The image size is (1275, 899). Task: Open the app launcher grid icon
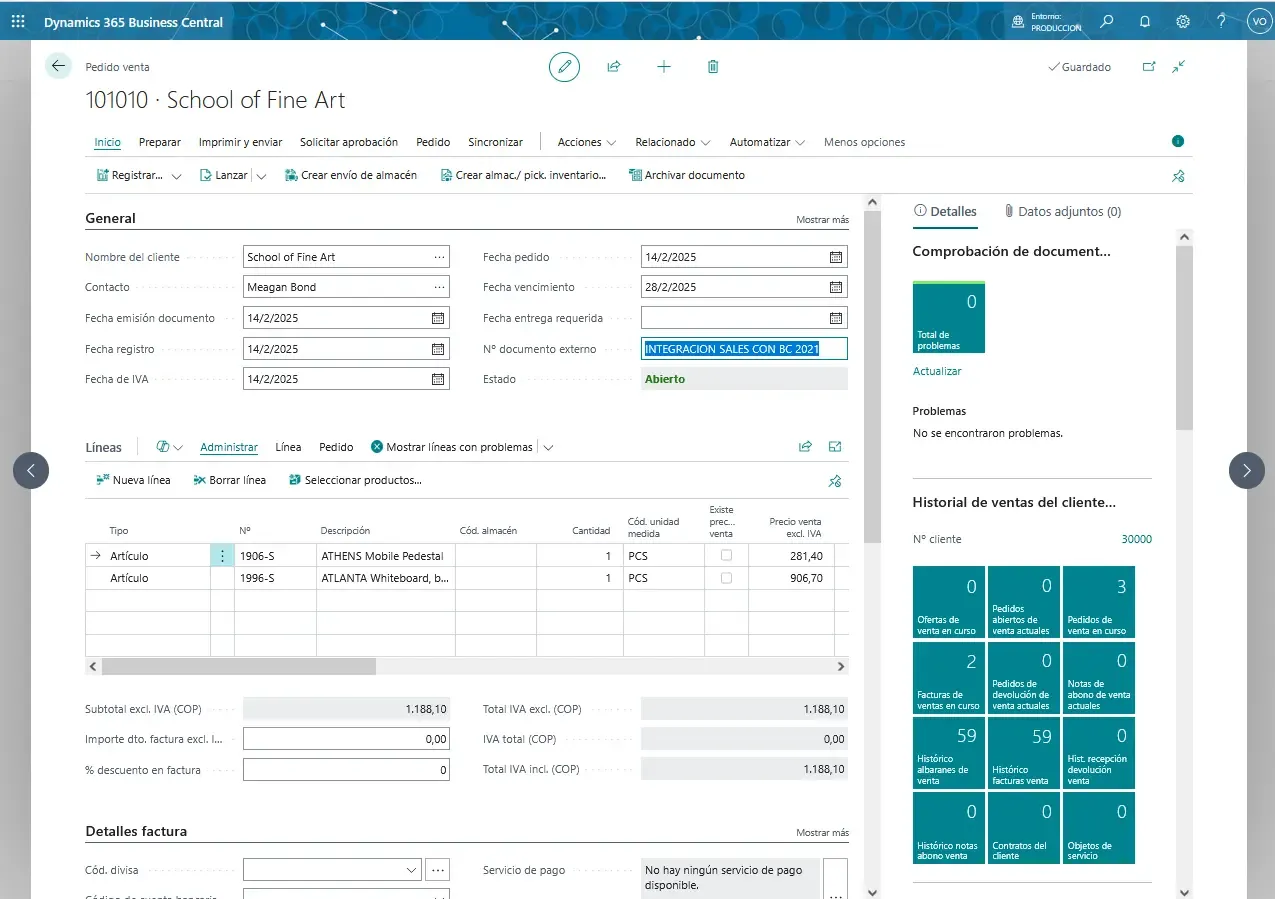(x=18, y=21)
